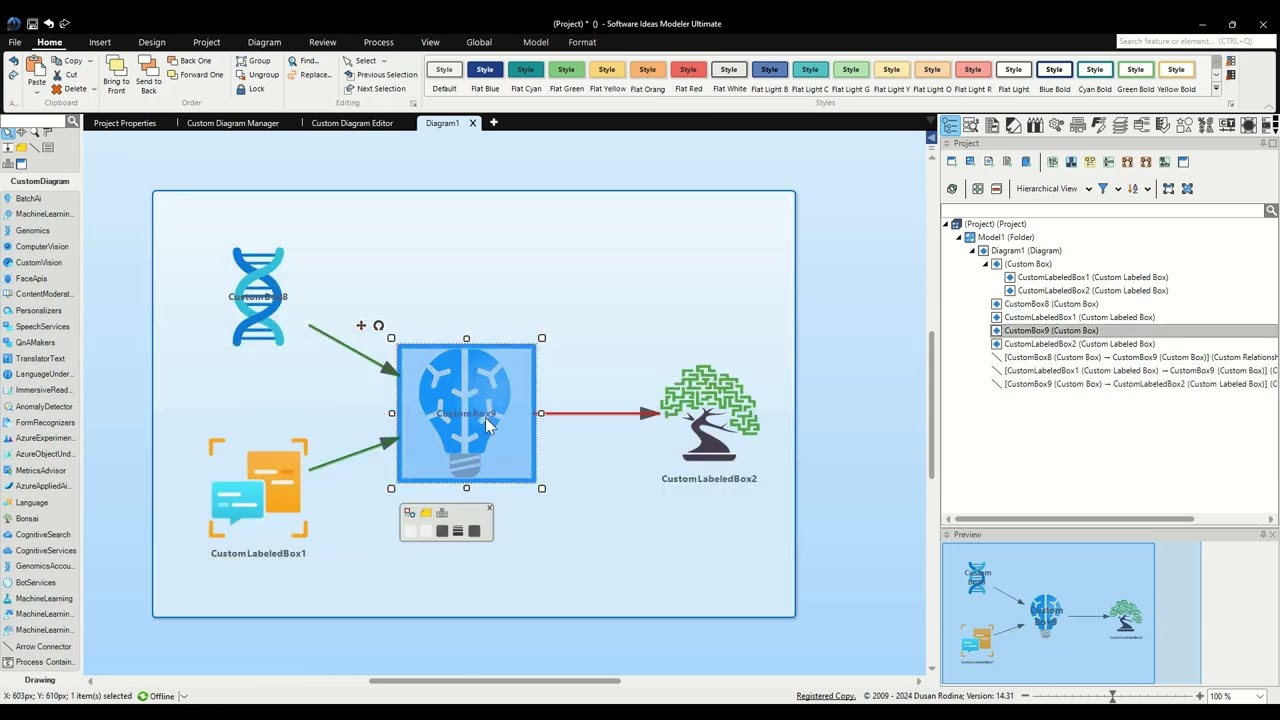Open the Find dialog
This screenshot has height=720, width=1280.
pos(303,61)
